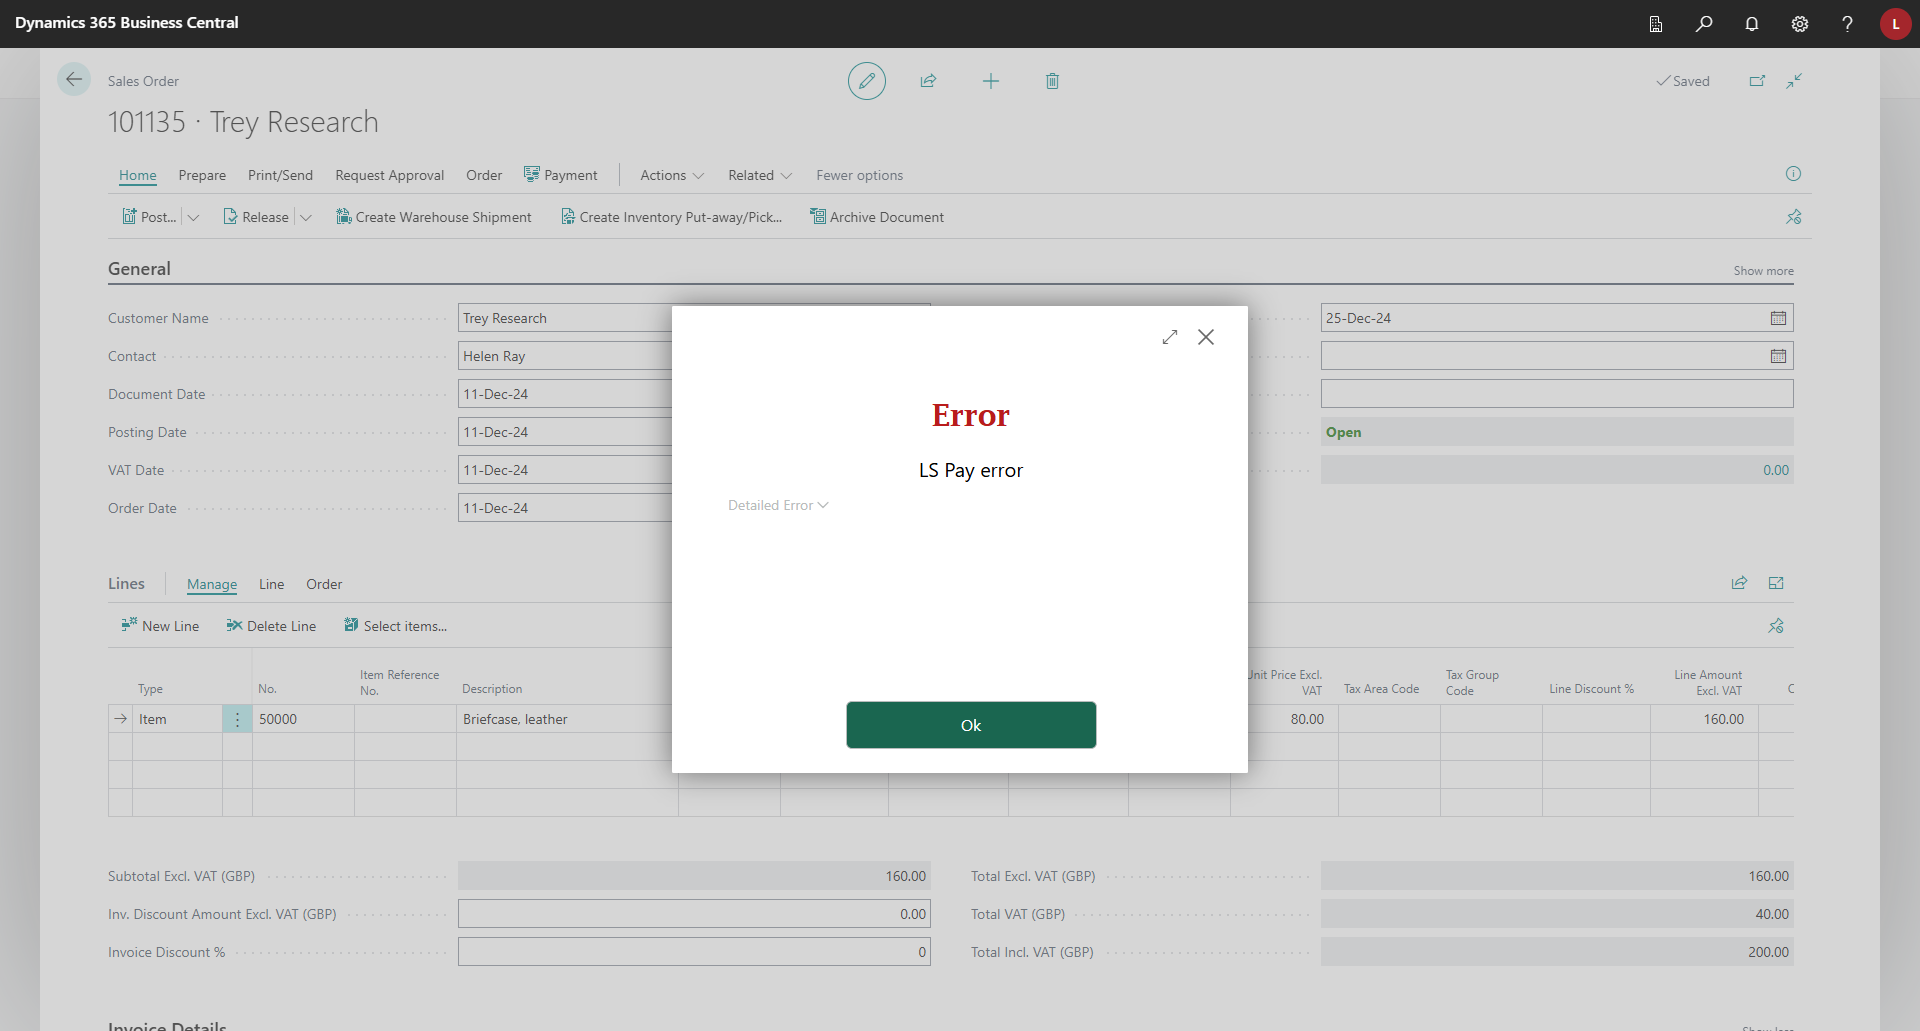
Task: Click the Fewer options link
Action: coord(859,175)
